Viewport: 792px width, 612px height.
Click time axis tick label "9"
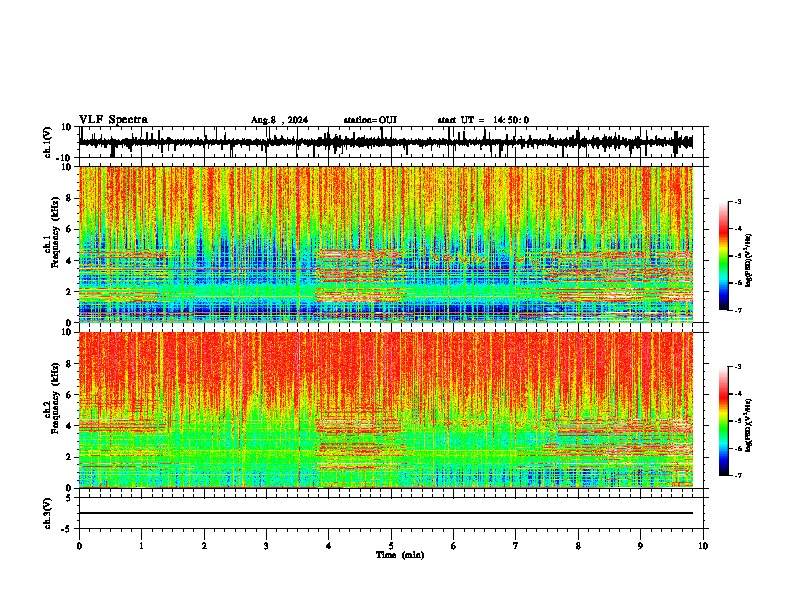tap(640, 546)
